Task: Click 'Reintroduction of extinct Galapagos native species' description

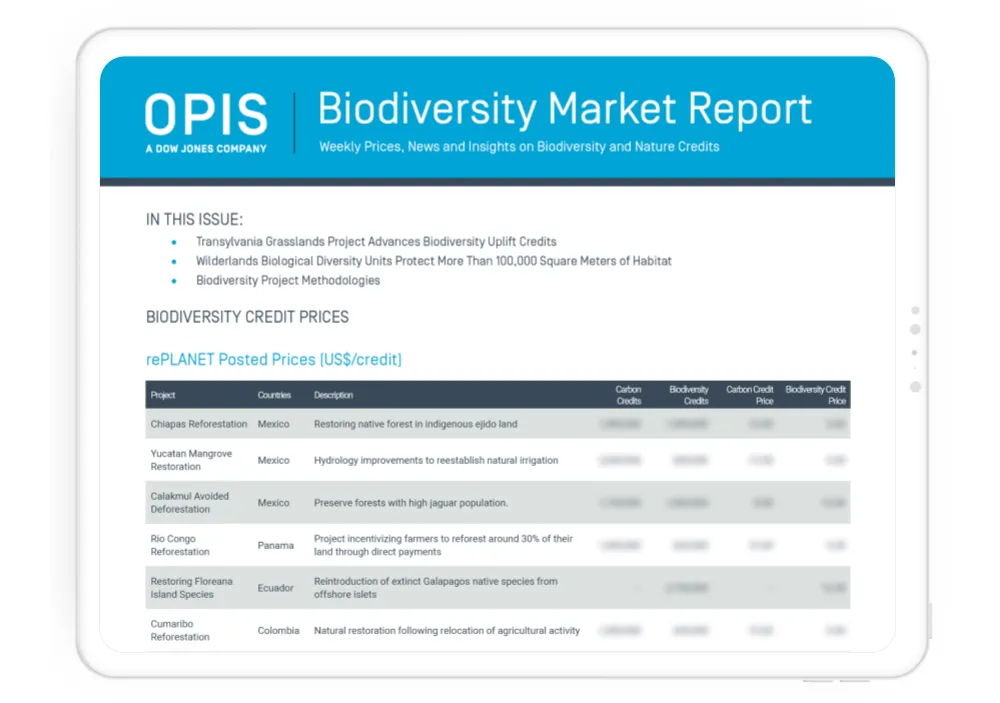Action: pos(436,588)
